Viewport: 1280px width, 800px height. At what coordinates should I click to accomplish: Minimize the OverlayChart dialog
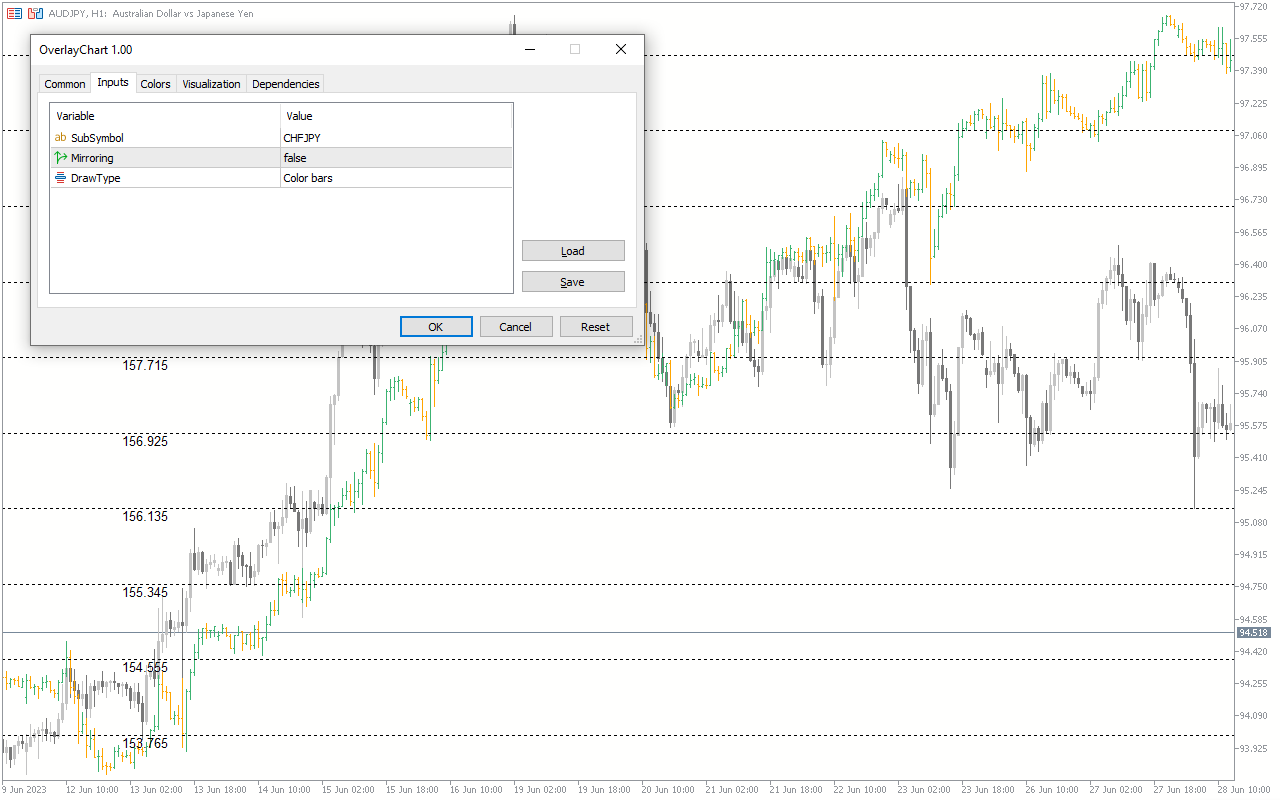click(530, 50)
